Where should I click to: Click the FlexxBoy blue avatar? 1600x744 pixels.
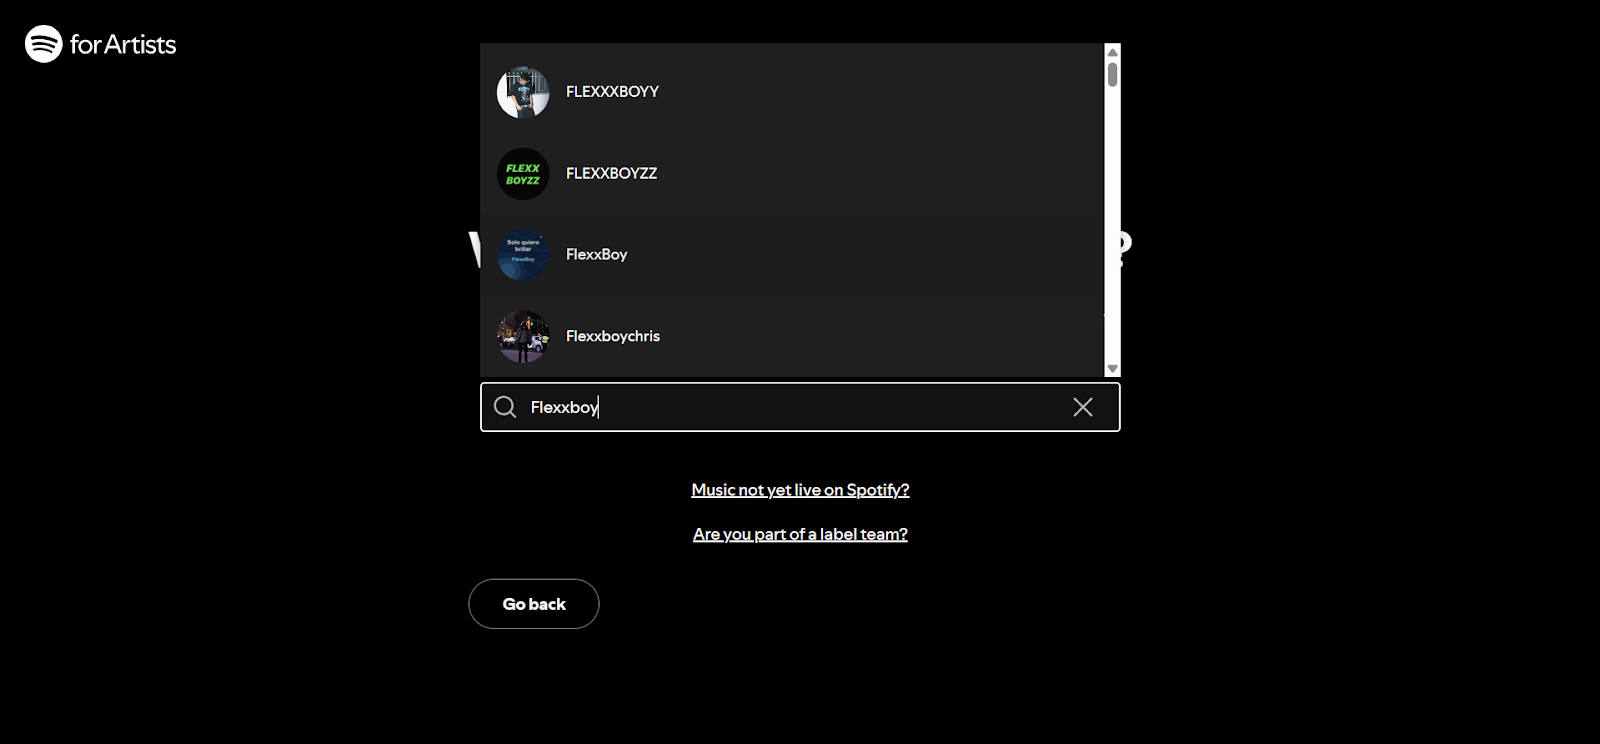tap(523, 255)
